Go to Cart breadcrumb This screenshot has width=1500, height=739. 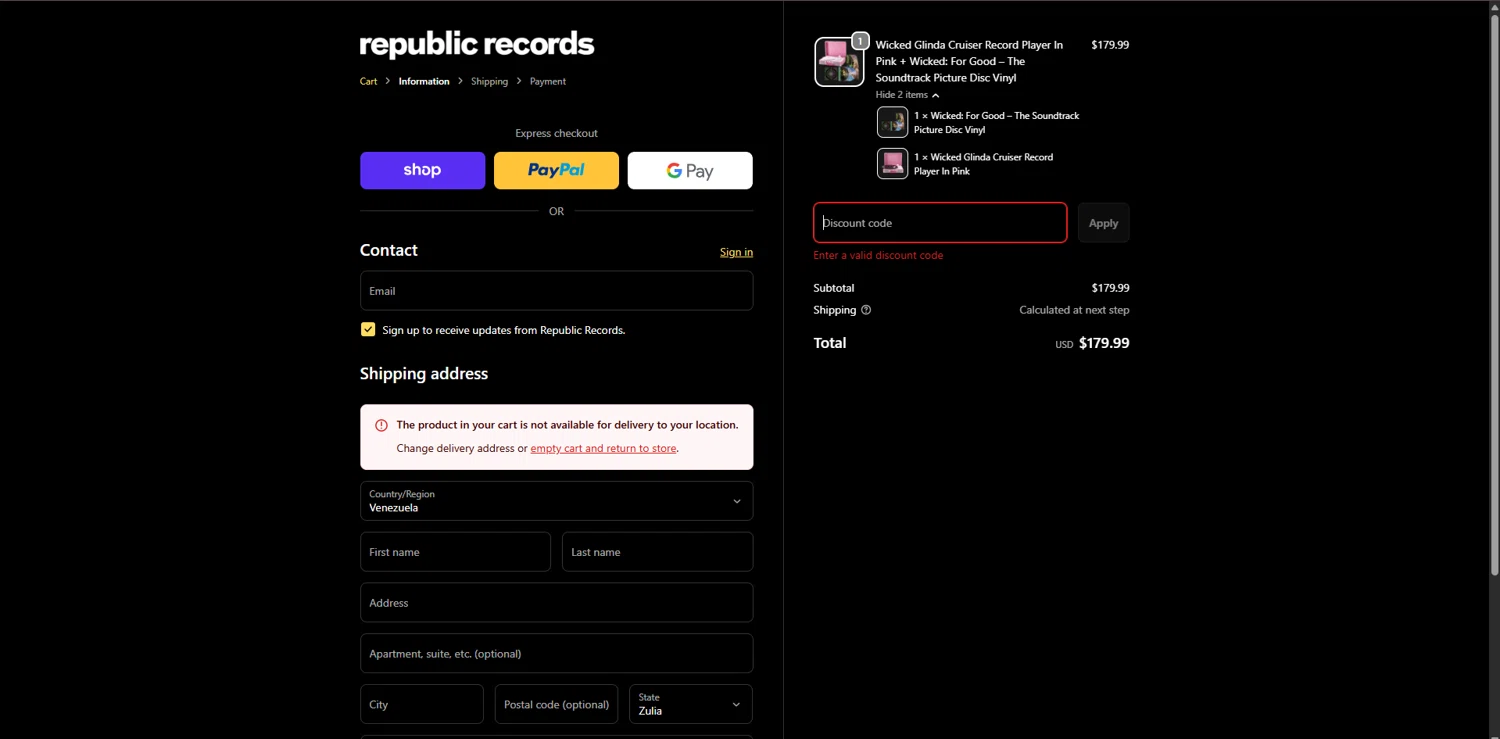pyautogui.click(x=368, y=81)
